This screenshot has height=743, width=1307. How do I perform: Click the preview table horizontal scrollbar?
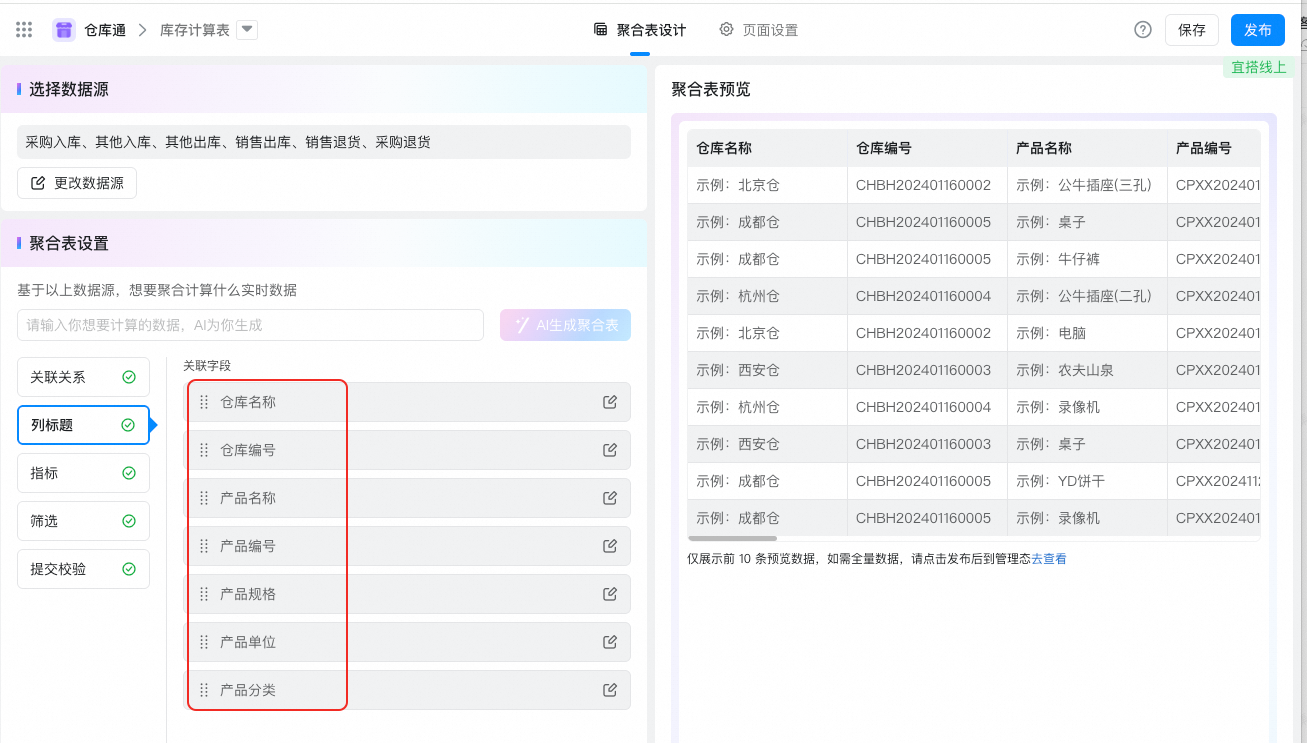[x=732, y=539]
